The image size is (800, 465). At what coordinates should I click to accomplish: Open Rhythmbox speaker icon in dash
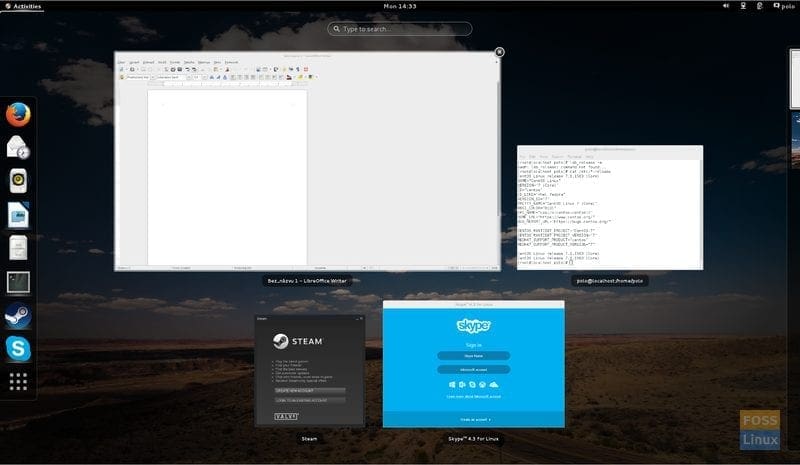pyautogui.click(x=18, y=181)
